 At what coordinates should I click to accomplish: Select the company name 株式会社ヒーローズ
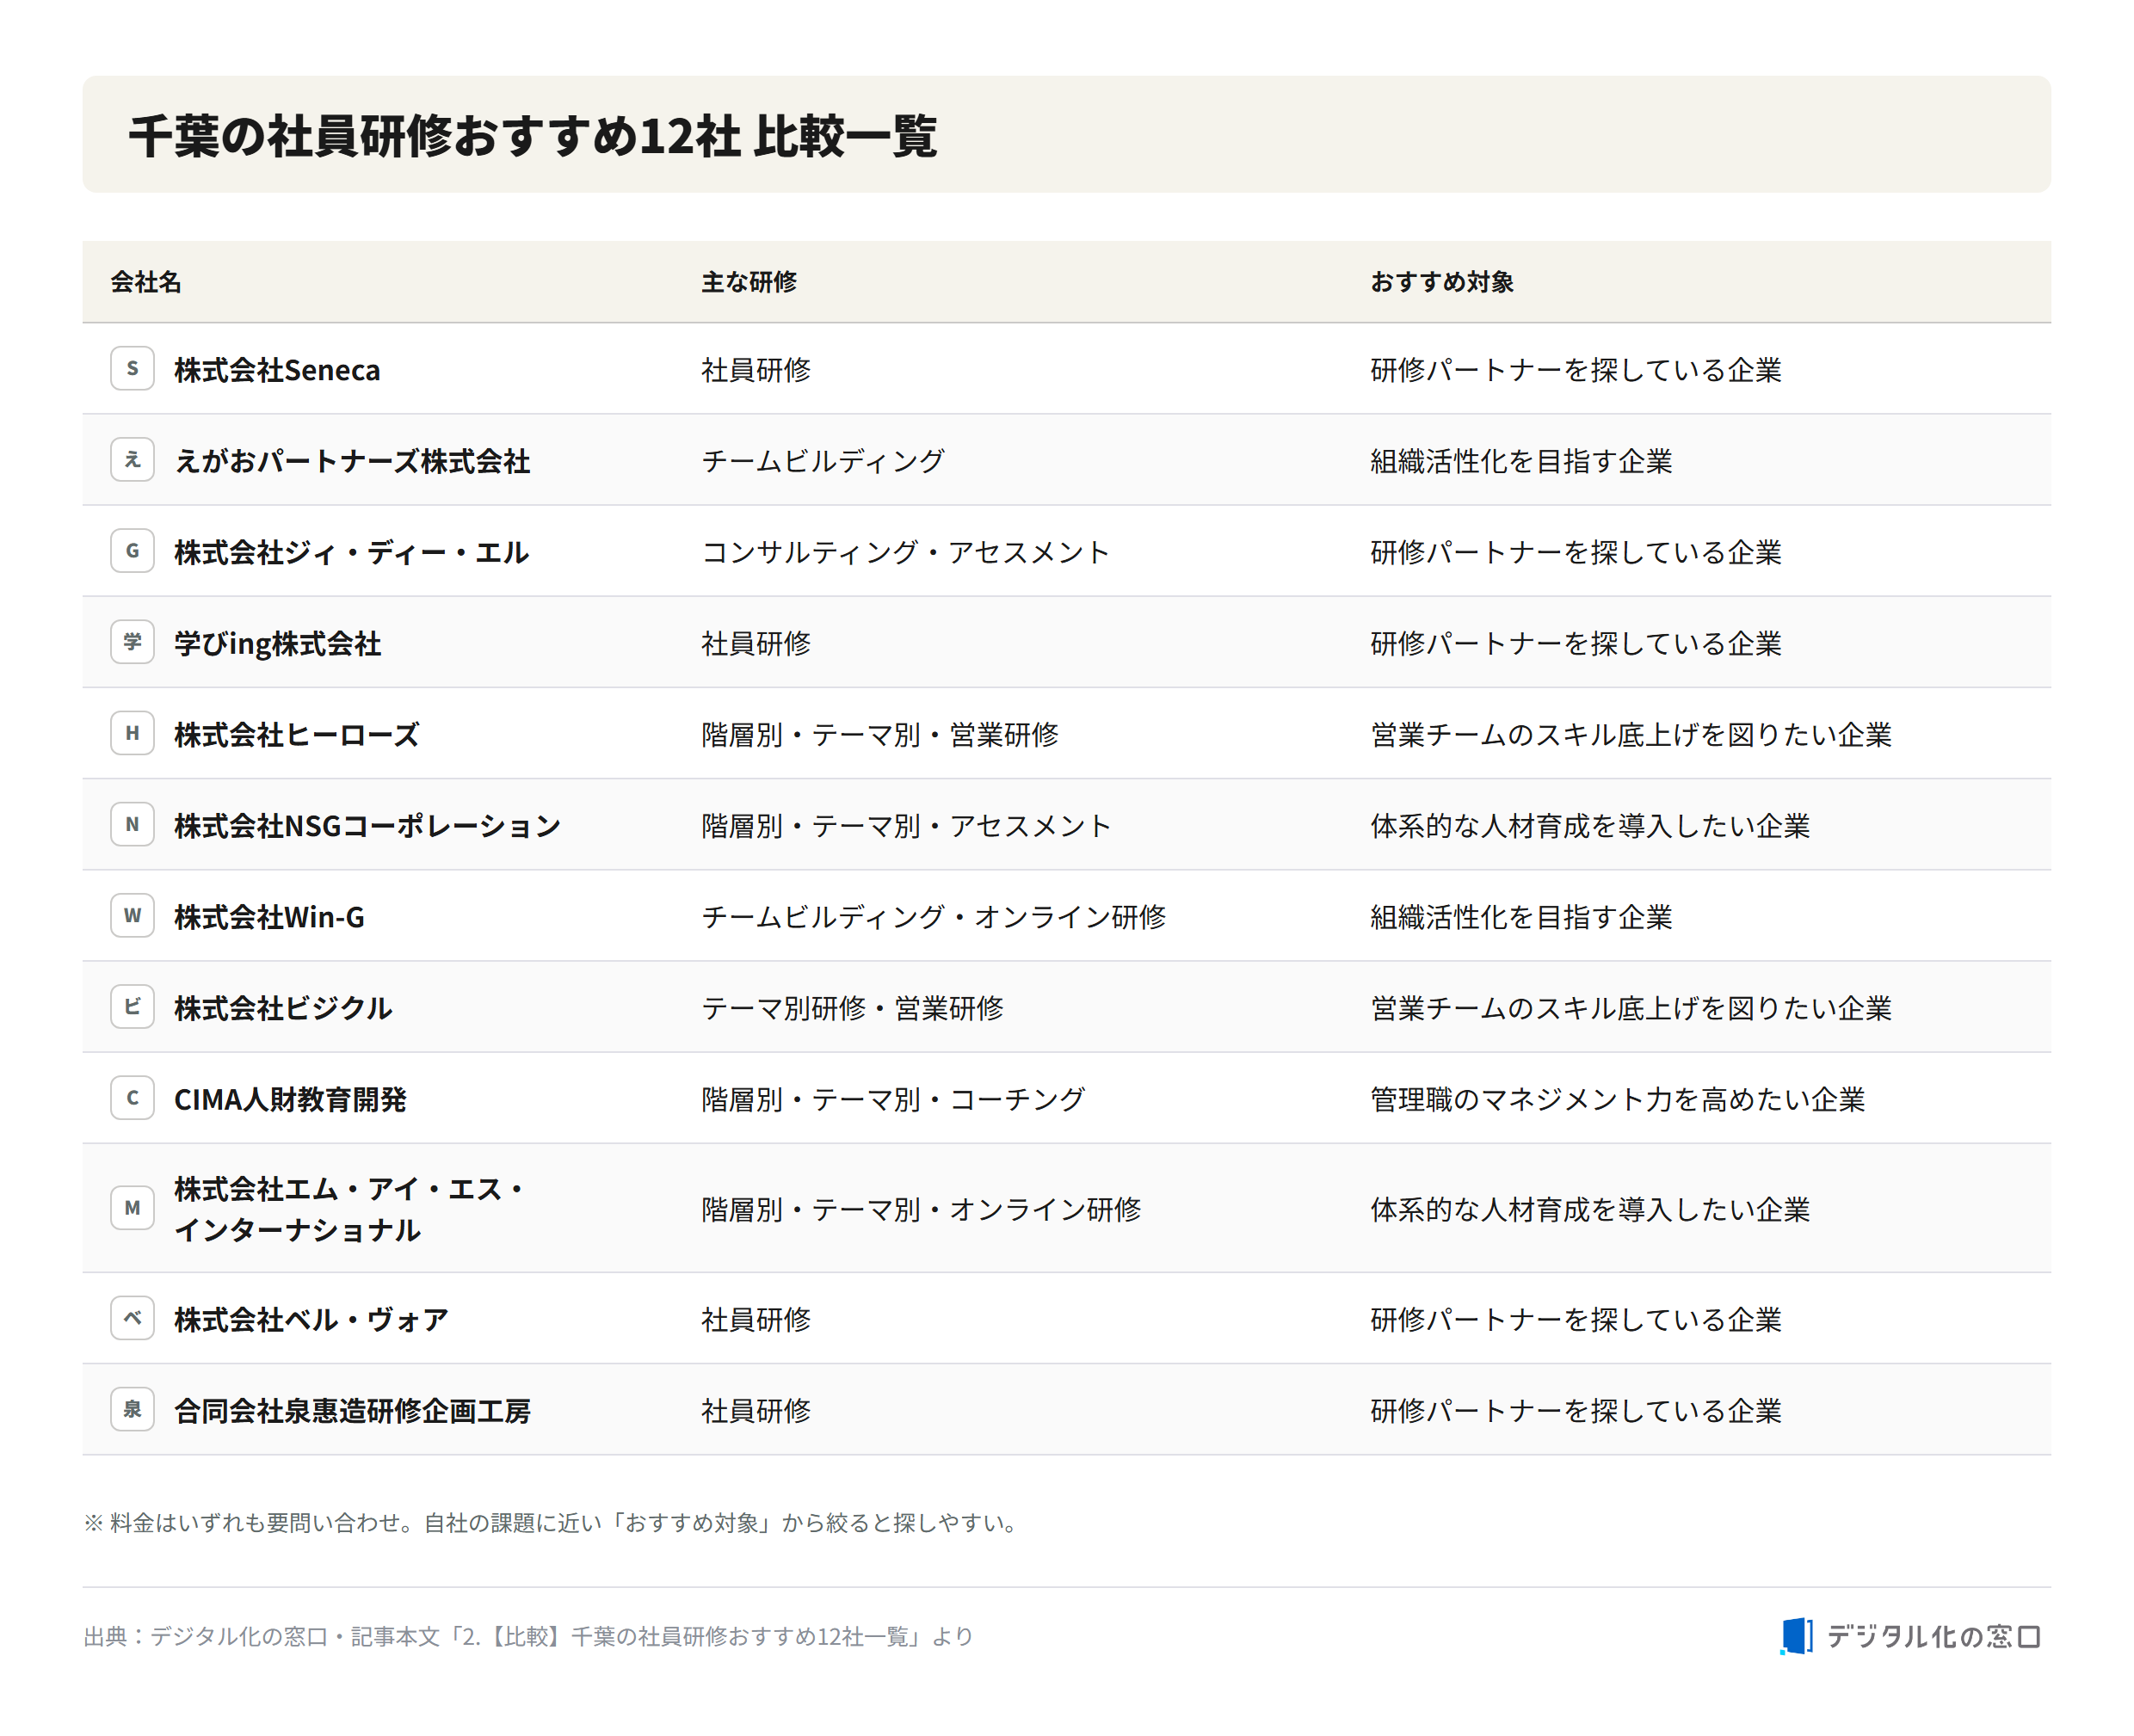coord(297,735)
